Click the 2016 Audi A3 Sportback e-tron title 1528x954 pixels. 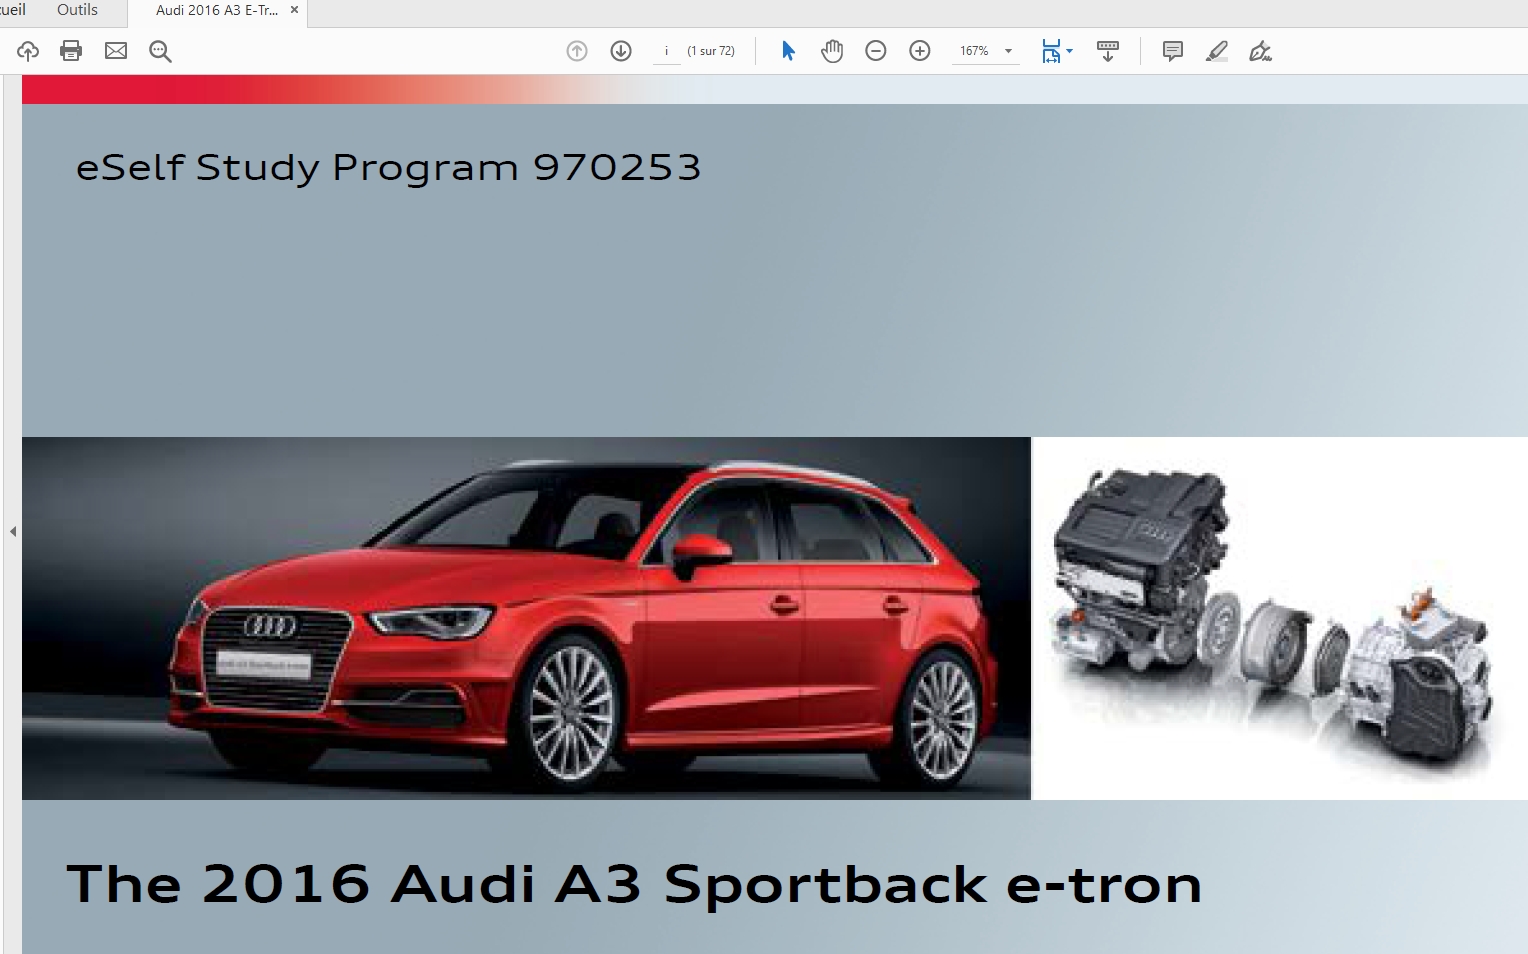coord(634,884)
